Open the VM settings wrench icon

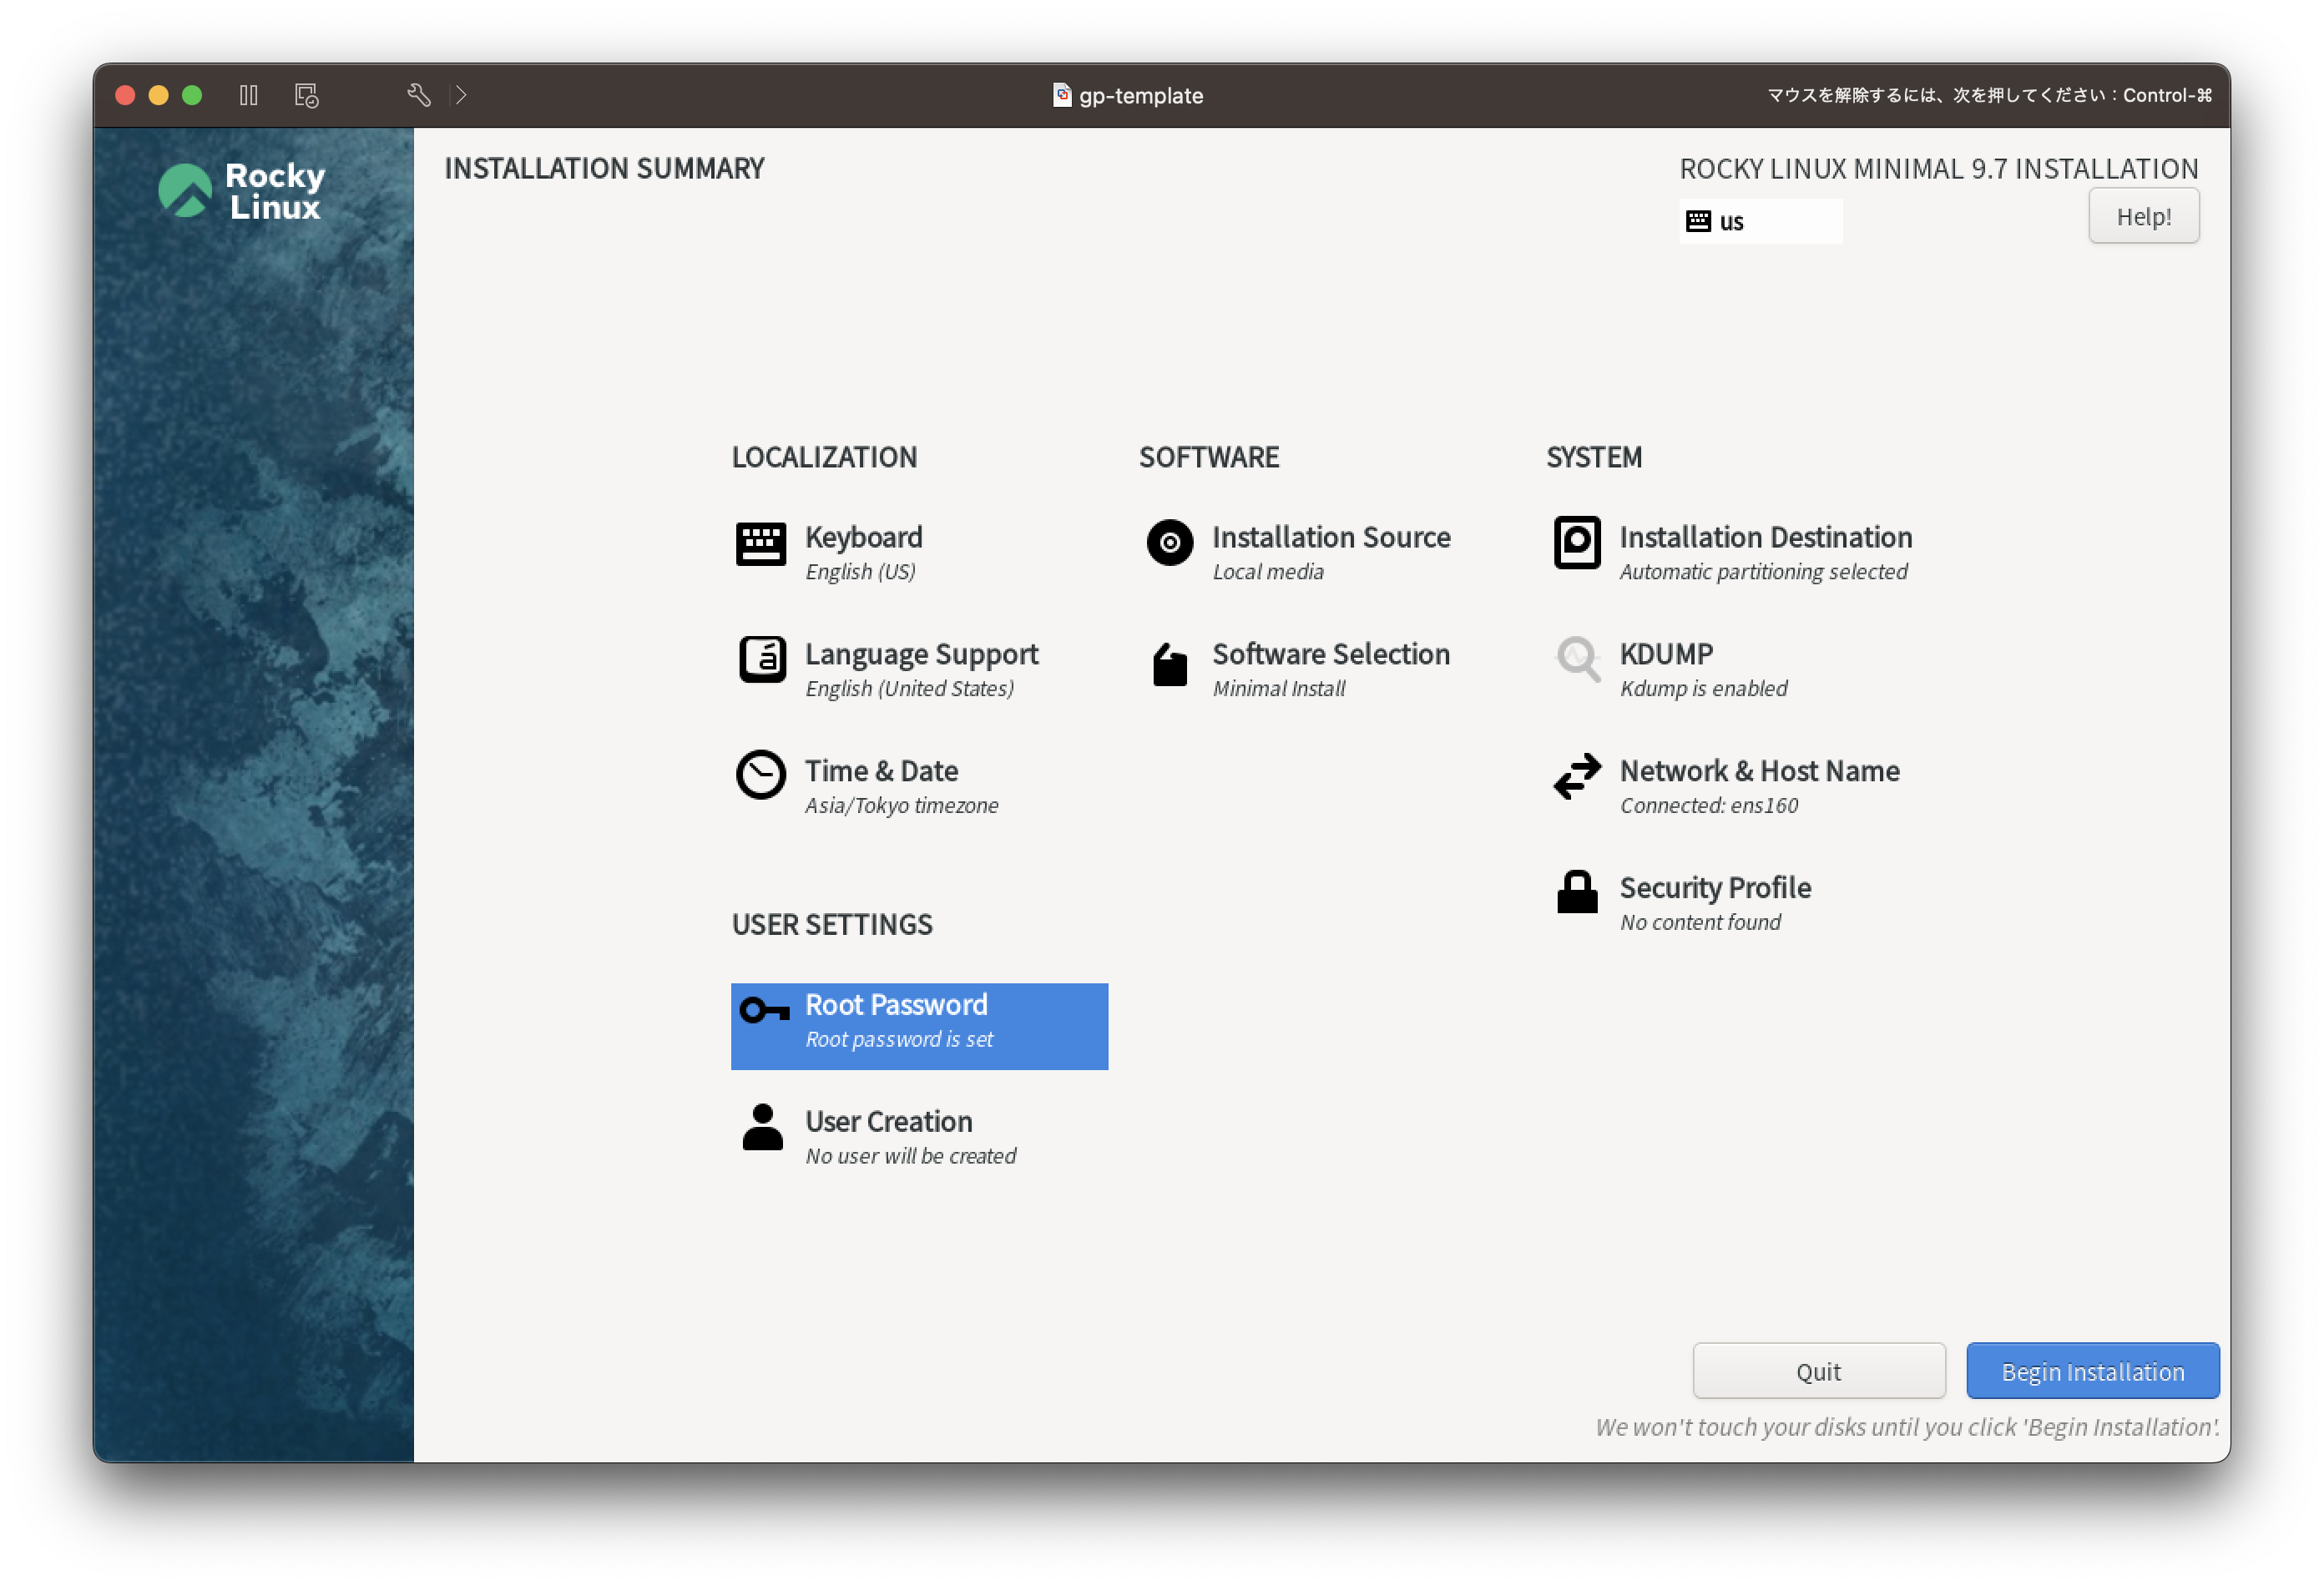pos(419,95)
